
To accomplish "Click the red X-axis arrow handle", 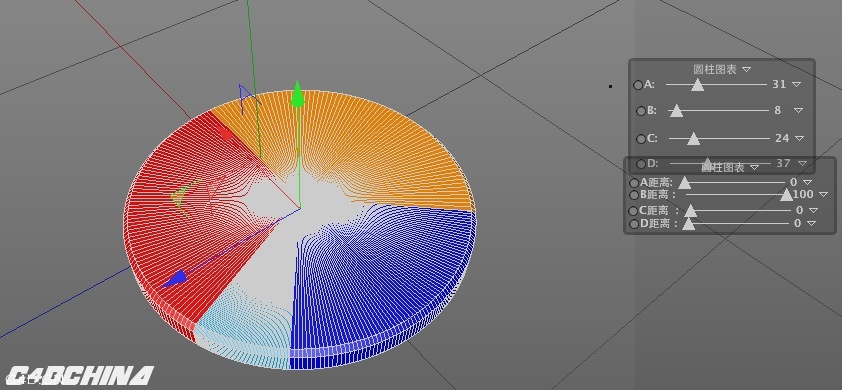I will point(227,133).
